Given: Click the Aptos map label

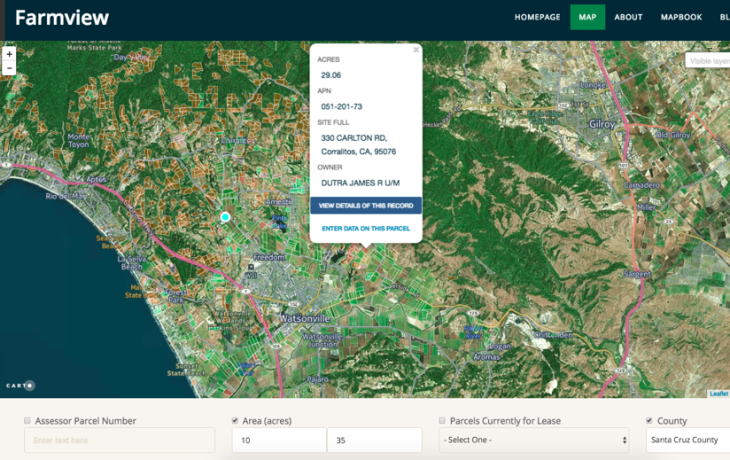Looking at the screenshot, I should coord(96,179).
